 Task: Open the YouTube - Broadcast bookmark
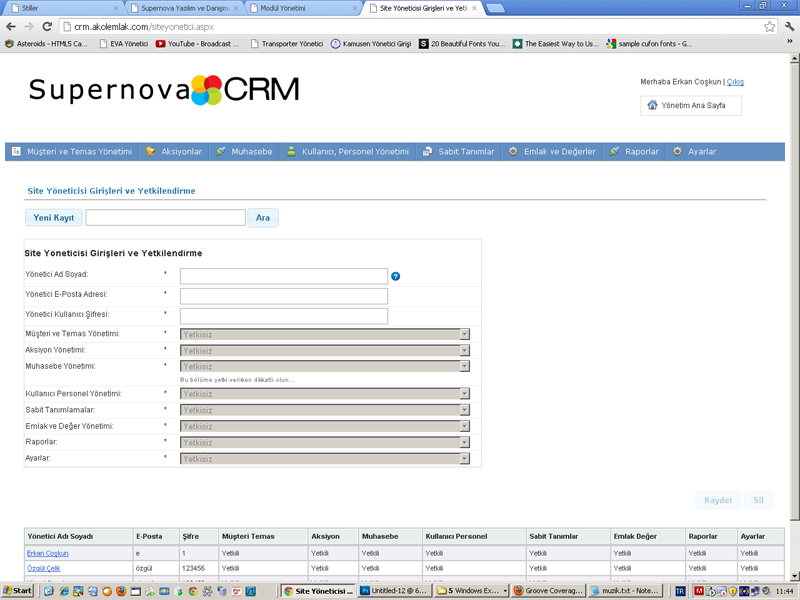[197, 44]
